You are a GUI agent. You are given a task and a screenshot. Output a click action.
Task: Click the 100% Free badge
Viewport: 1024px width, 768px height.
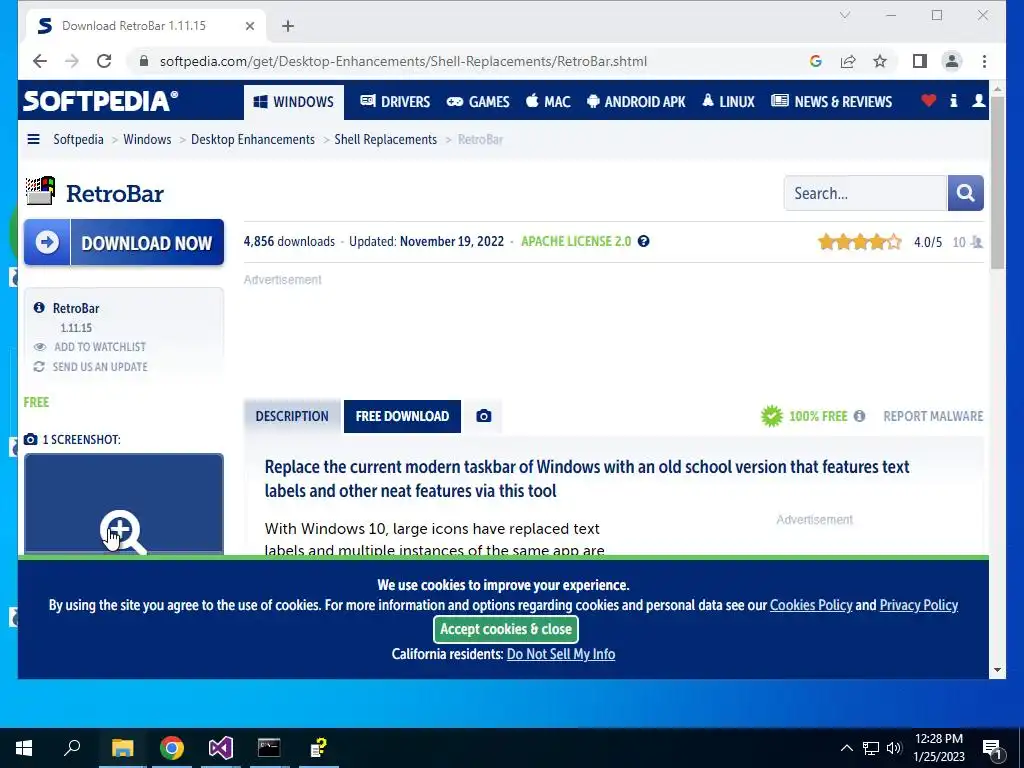[804, 416]
